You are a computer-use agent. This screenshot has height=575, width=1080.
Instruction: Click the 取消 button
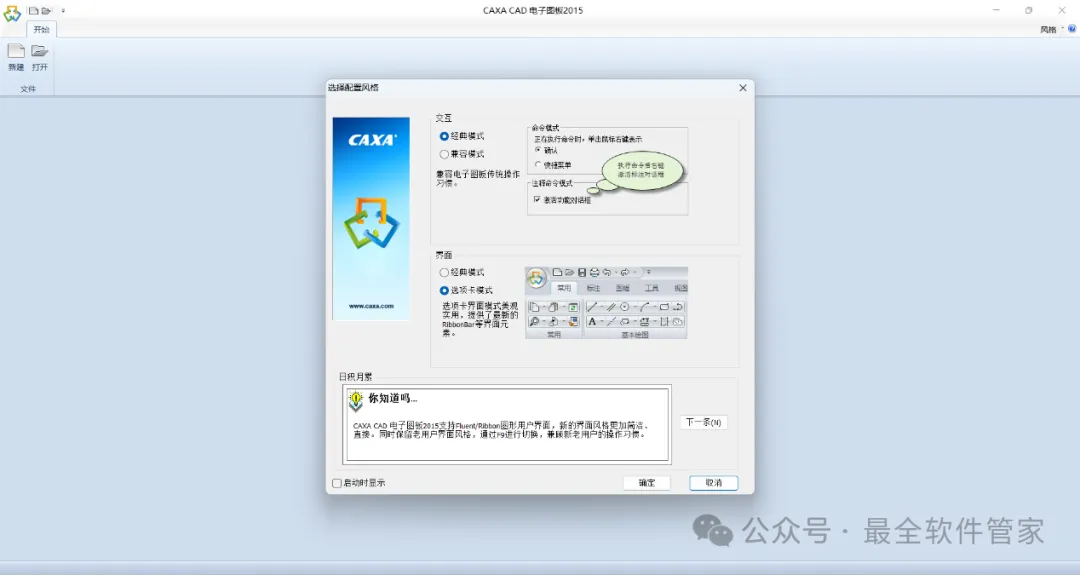click(714, 483)
